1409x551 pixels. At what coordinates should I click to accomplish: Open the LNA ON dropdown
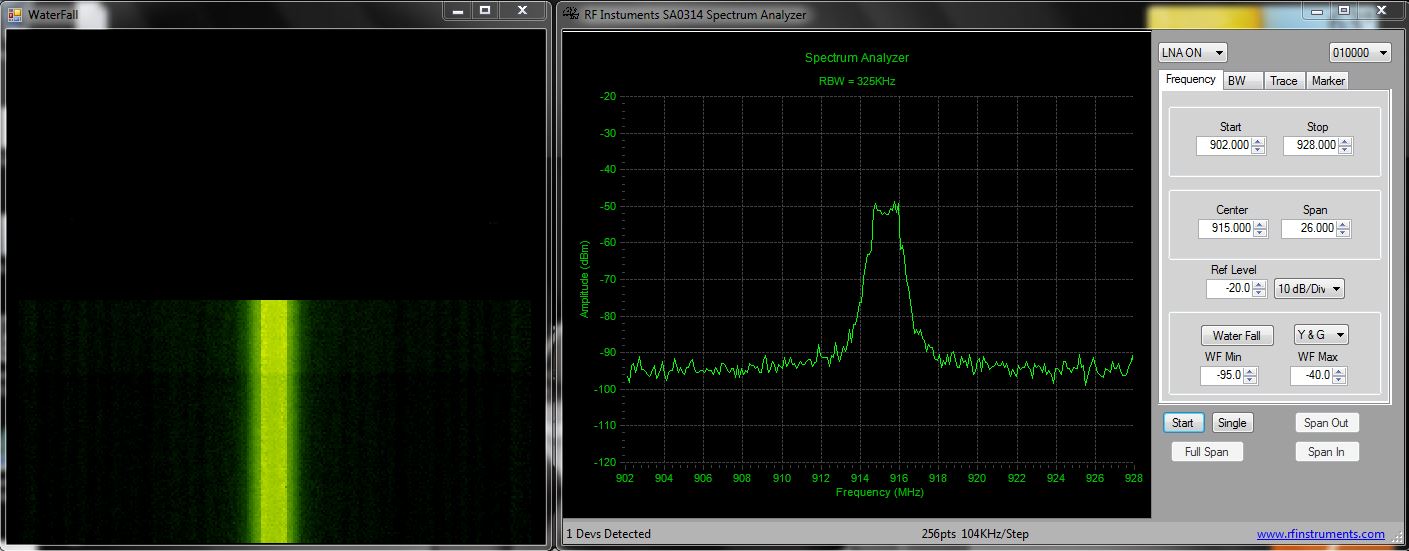(x=1192, y=53)
